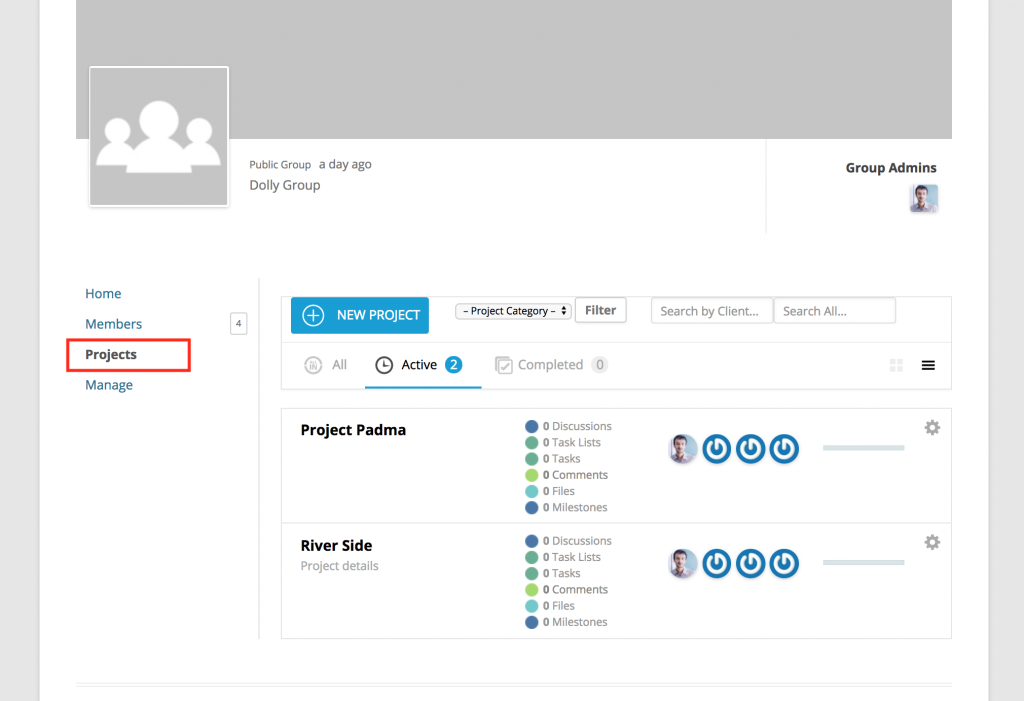Click the Search by Client input field
This screenshot has width=1024, height=701.
tap(711, 310)
